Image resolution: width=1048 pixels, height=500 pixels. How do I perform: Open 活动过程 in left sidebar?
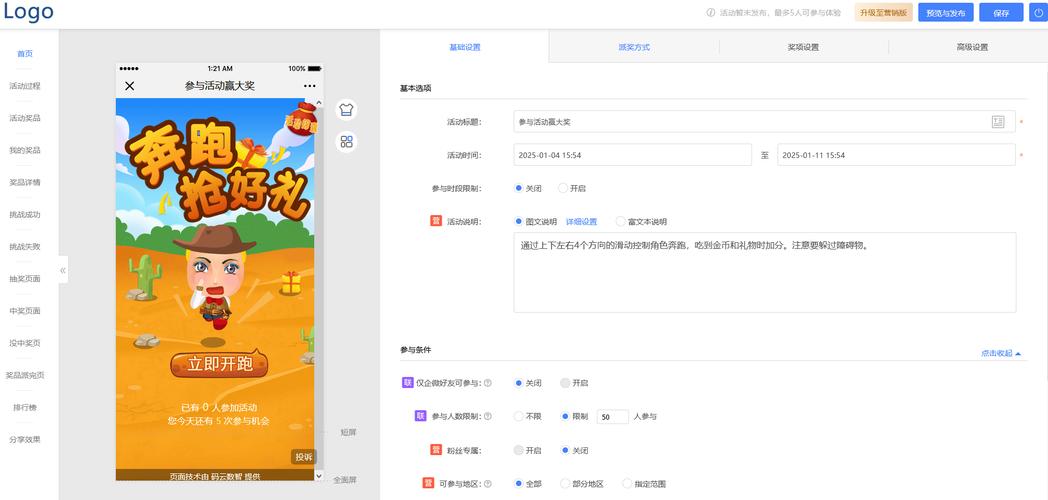point(25,86)
